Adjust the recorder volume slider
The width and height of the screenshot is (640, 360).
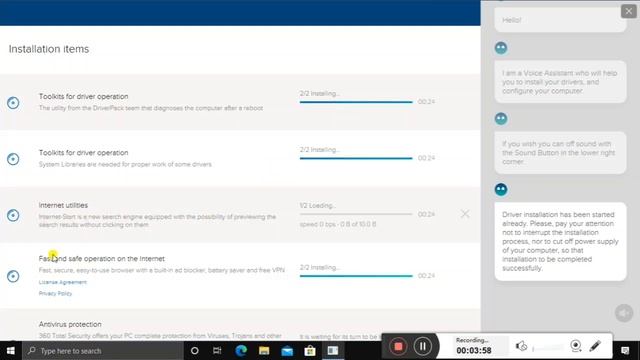[x=548, y=348]
